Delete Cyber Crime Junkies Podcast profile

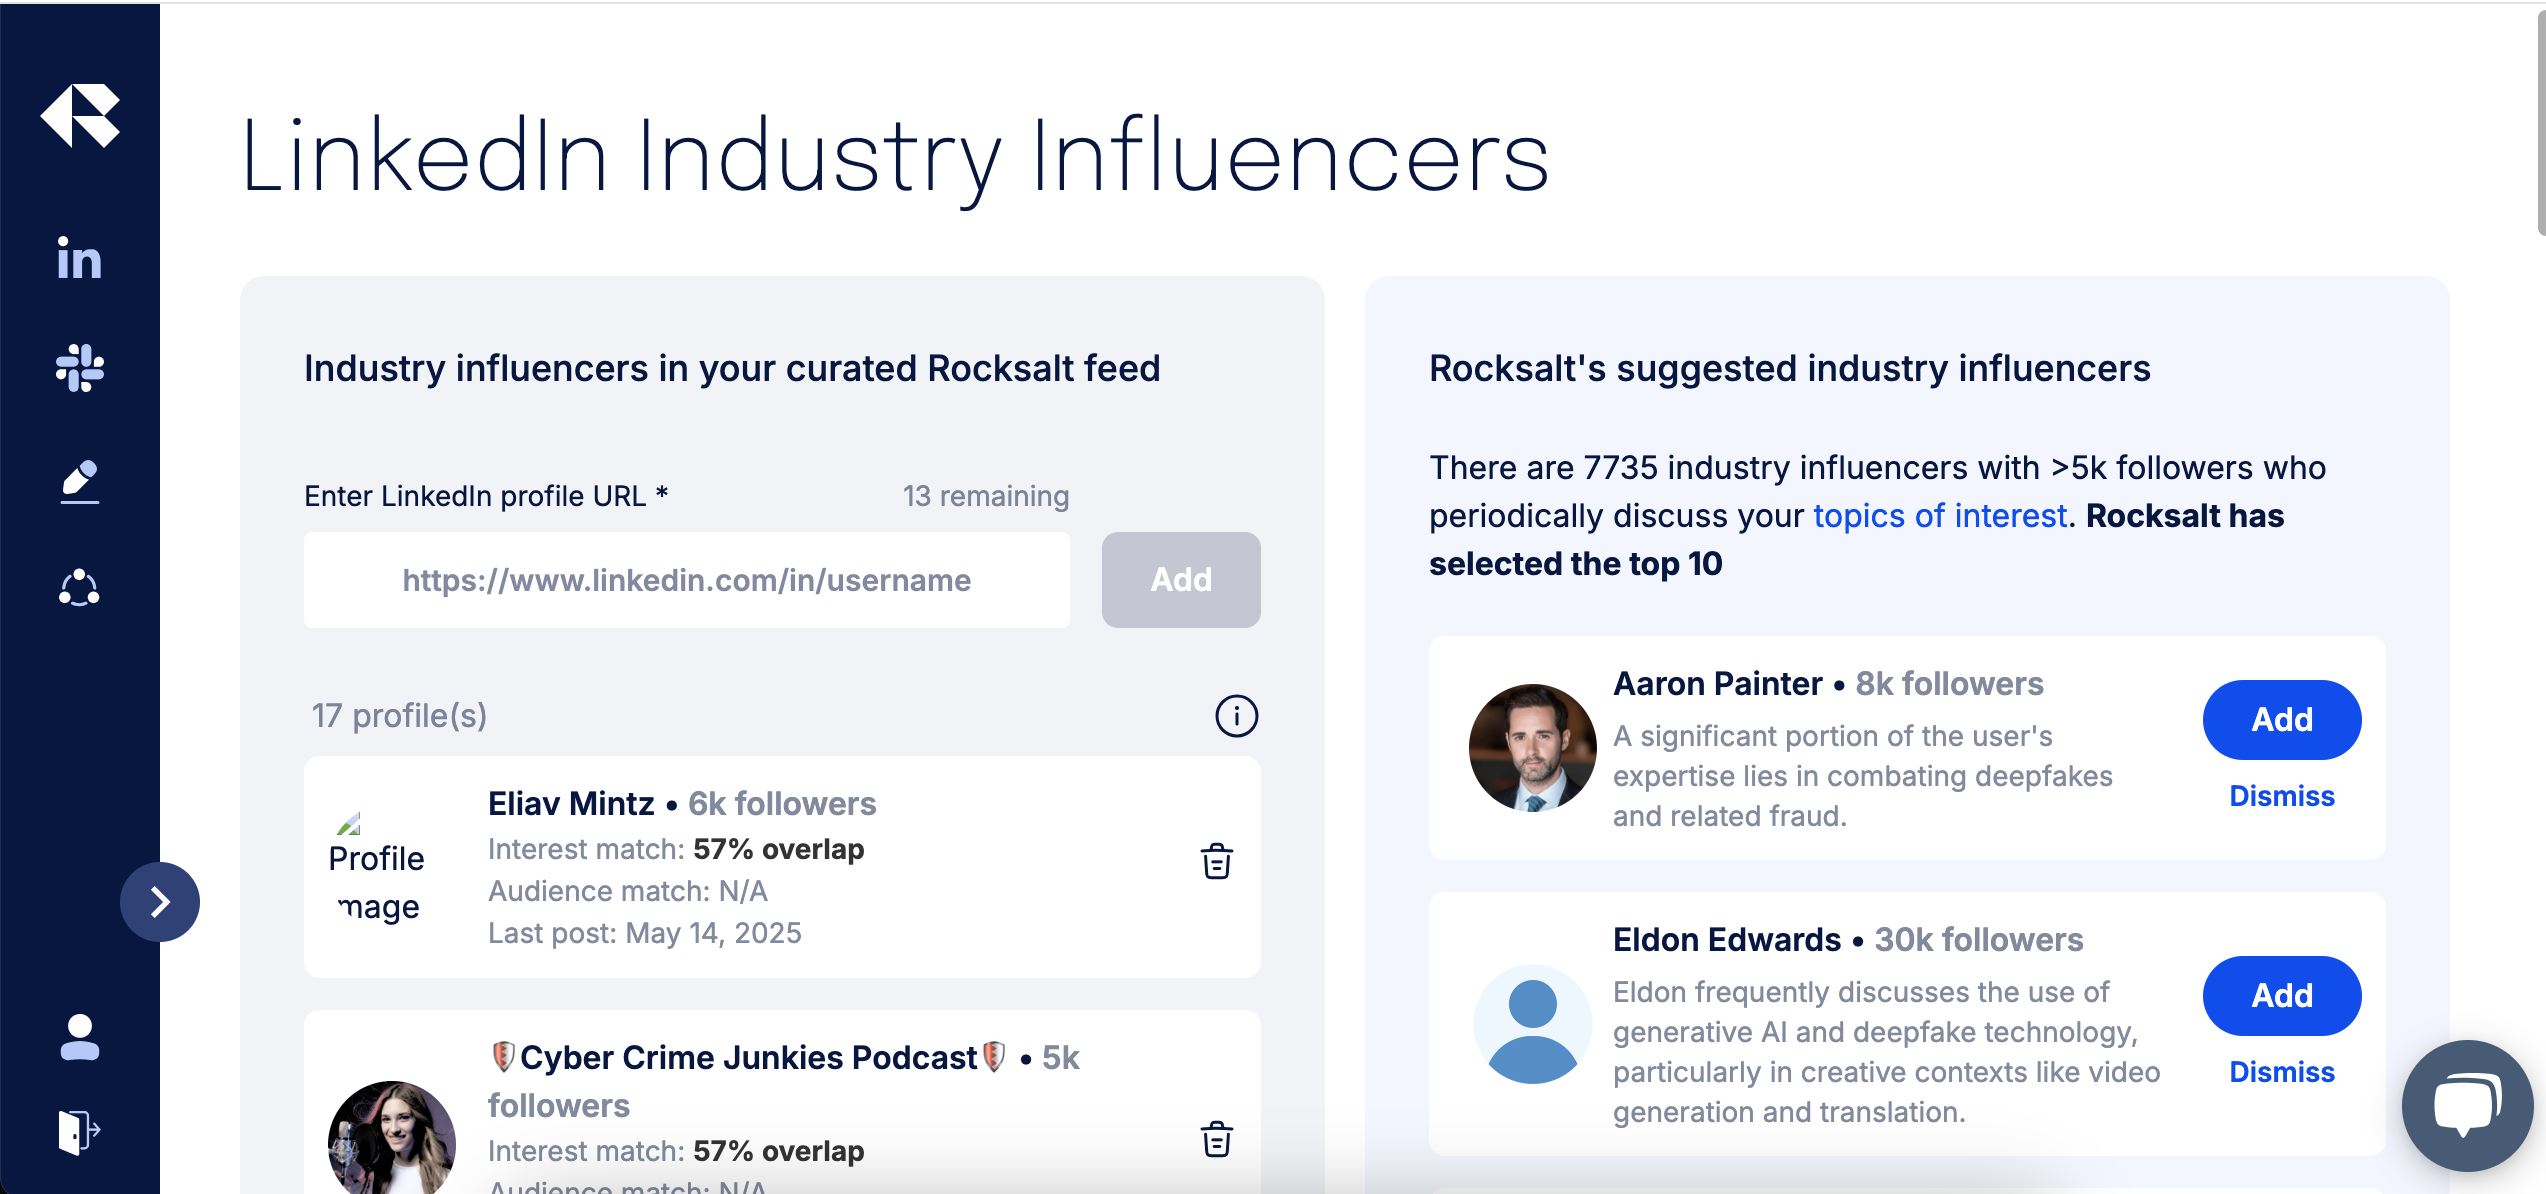[1217, 1139]
